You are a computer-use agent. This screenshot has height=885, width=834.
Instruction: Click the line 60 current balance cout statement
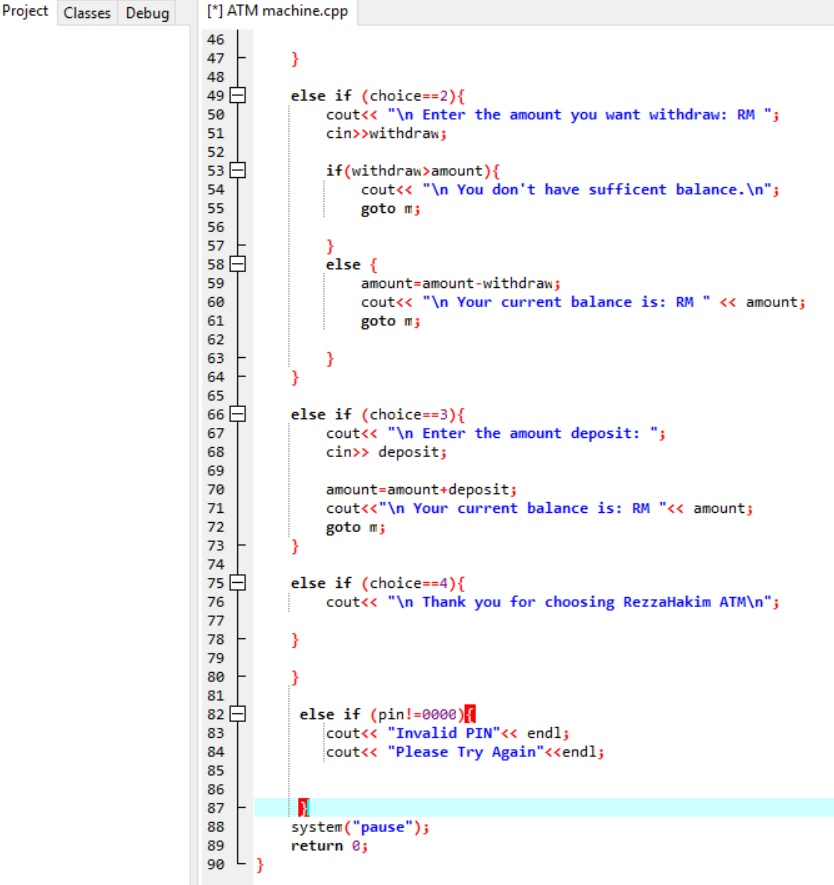coord(583,302)
